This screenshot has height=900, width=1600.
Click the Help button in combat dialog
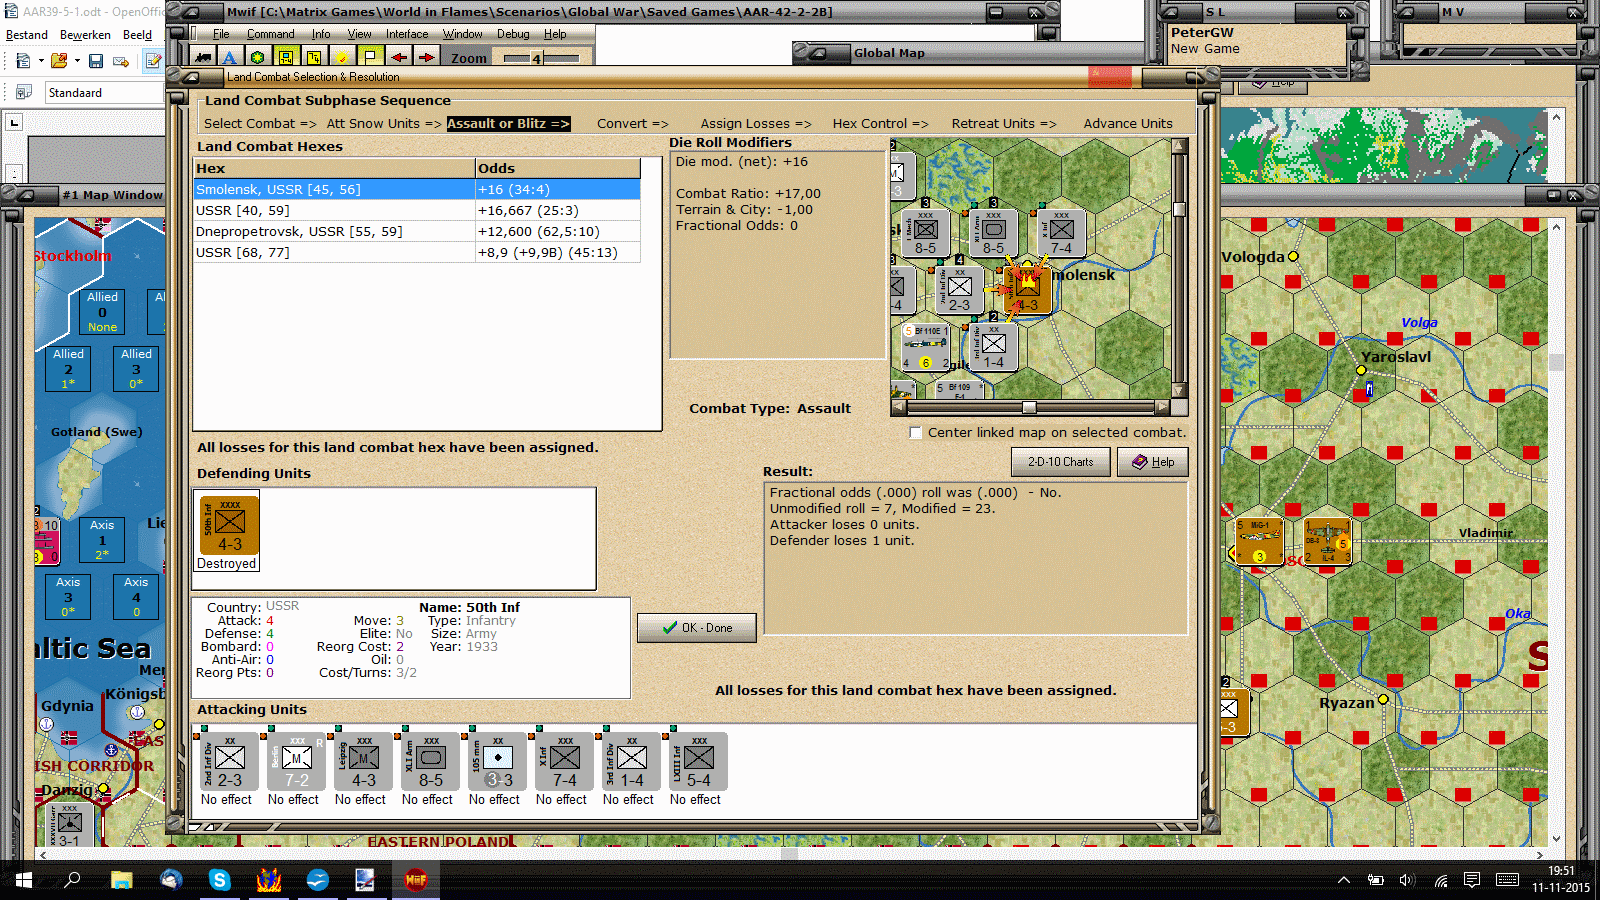click(1153, 462)
